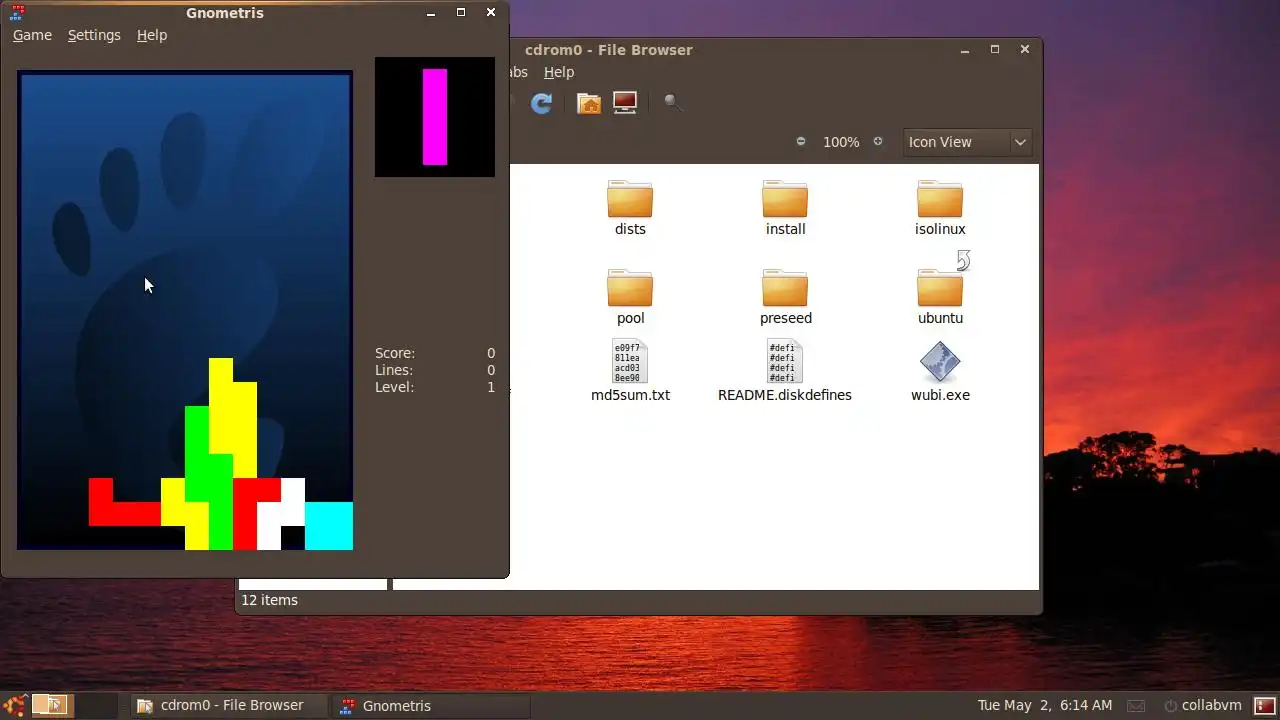Open the File Browser Help menu
The height and width of the screenshot is (720, 1280).
click(559, 72)
